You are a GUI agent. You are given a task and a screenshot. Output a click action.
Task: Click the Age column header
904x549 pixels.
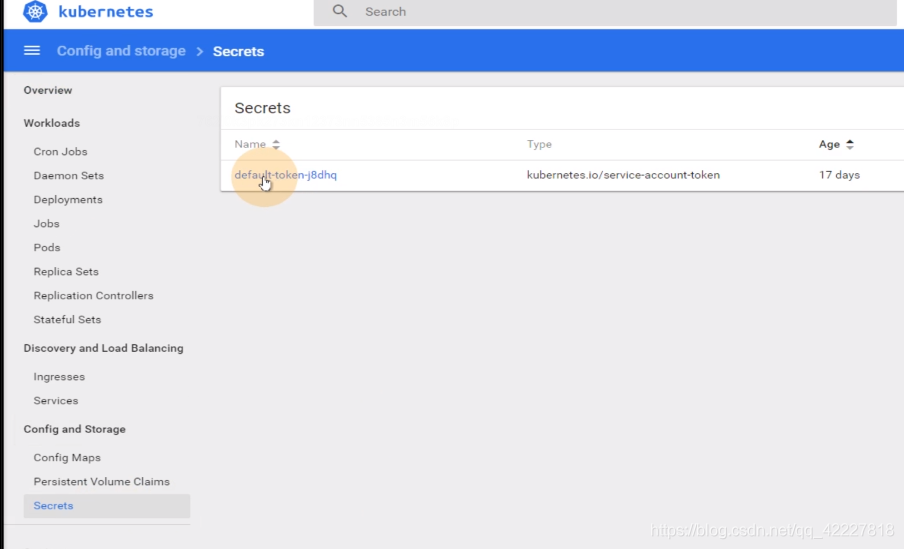click(829, 144)
